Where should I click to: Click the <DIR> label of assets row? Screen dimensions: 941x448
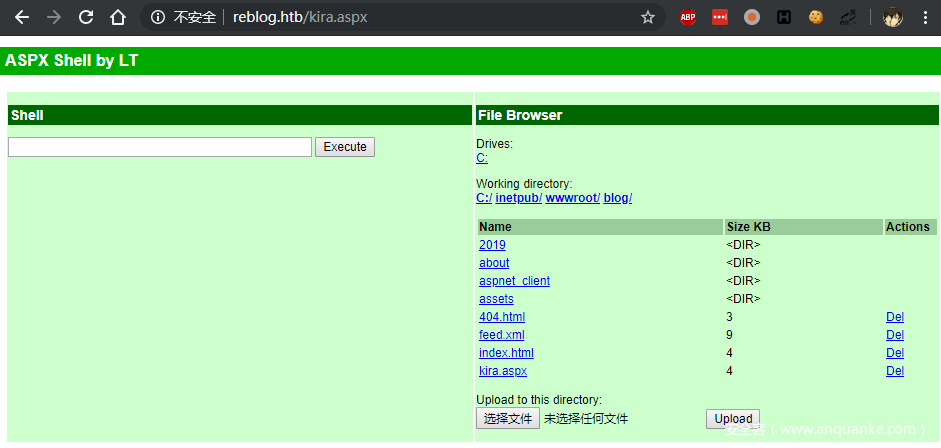744,299
